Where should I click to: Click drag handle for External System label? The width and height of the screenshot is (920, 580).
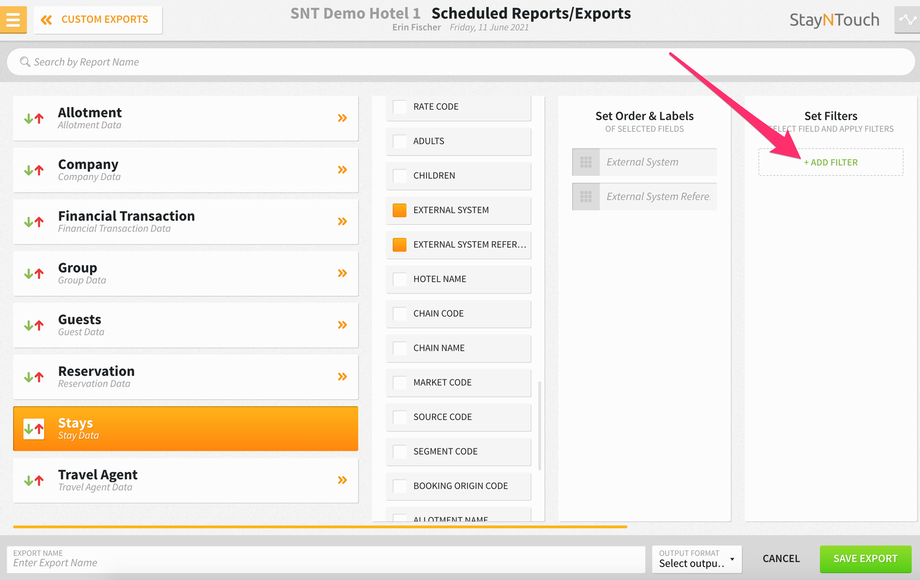coord(586,162)
